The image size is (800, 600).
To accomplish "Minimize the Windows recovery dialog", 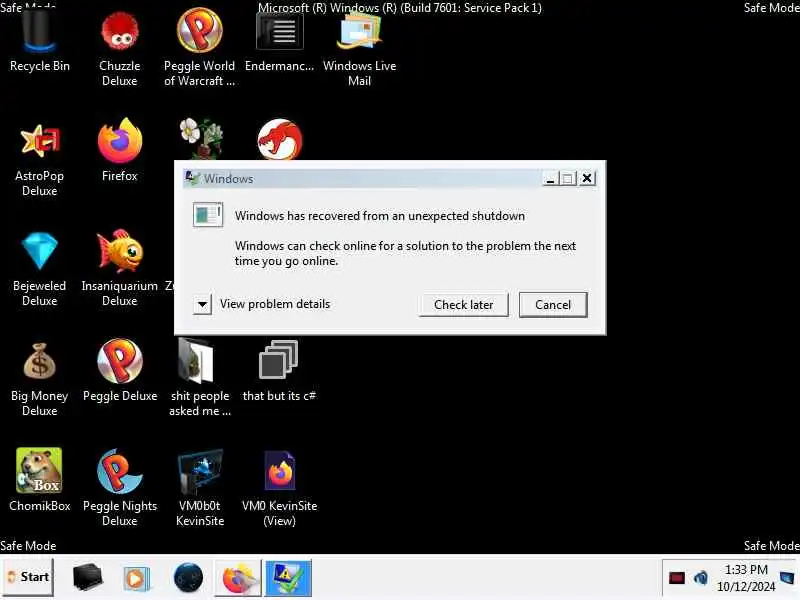I will tap(550, 179).
